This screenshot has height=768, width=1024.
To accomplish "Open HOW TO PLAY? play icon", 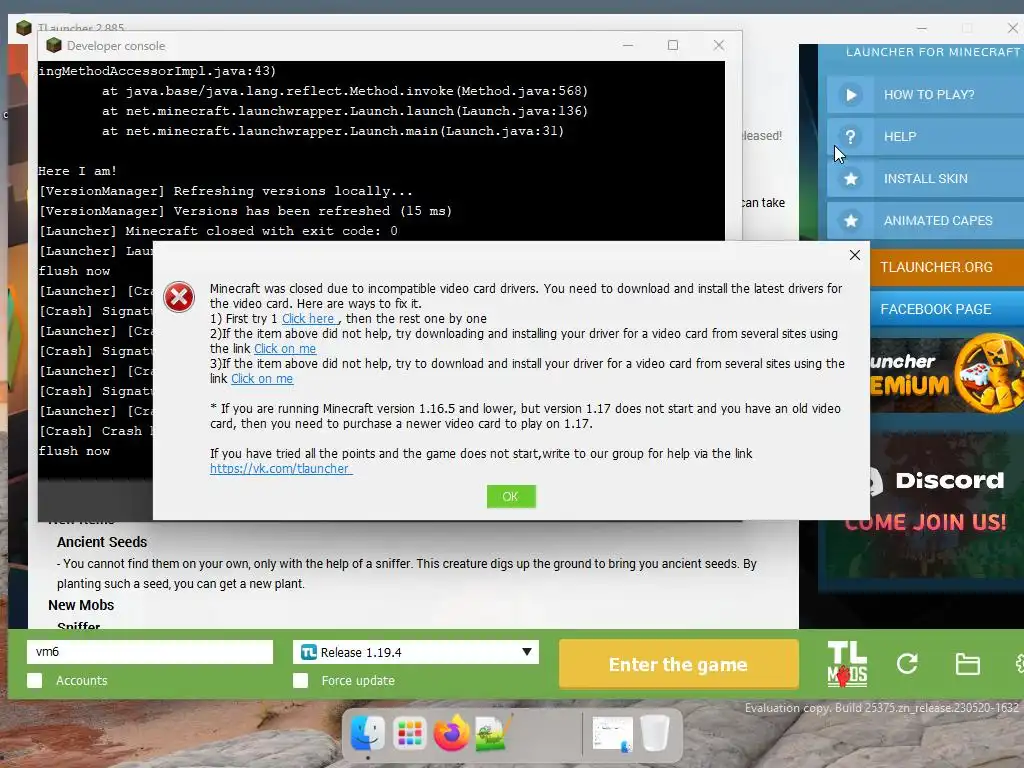I will point(850,95).
